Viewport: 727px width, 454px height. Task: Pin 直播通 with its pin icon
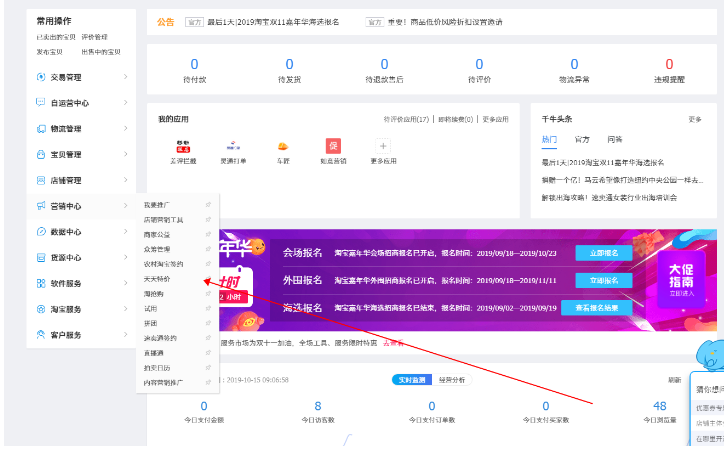(x=208, y=353)
